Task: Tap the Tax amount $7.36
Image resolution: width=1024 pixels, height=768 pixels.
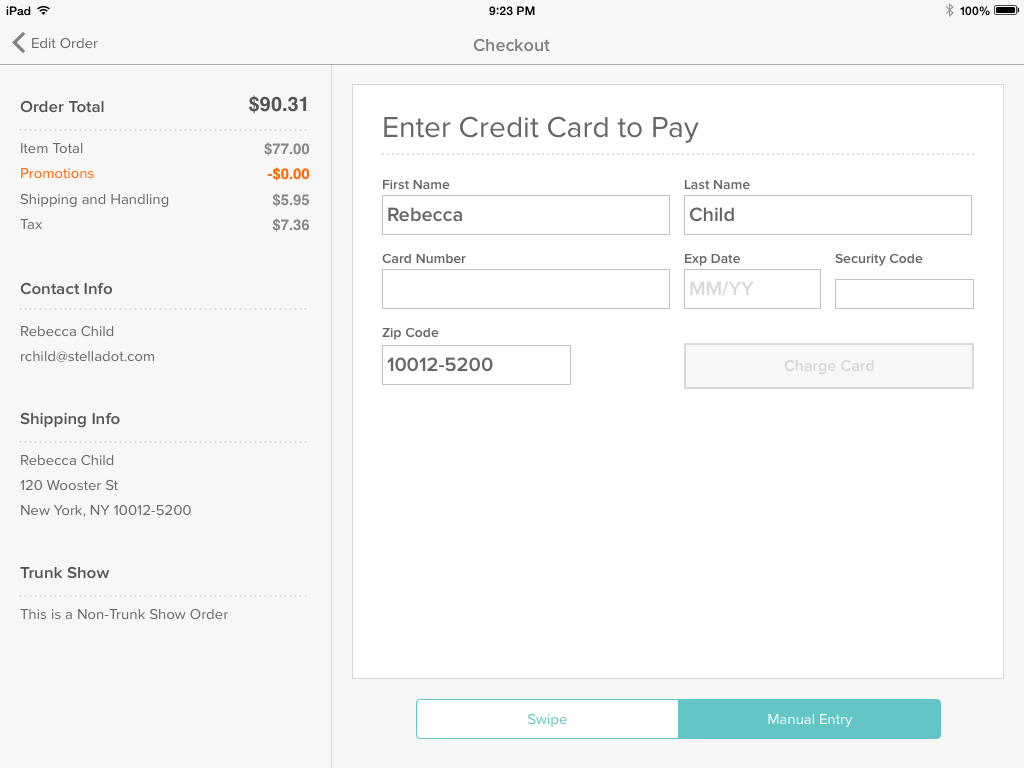Action: coord(291,225)
